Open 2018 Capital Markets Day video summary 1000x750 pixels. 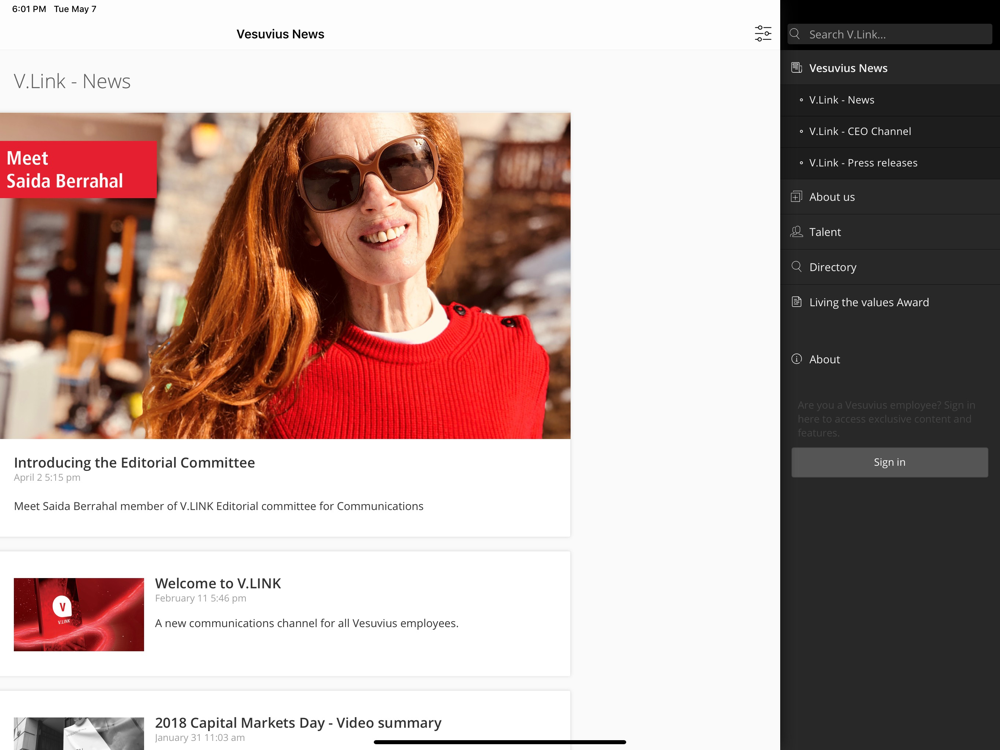point(298,723)
